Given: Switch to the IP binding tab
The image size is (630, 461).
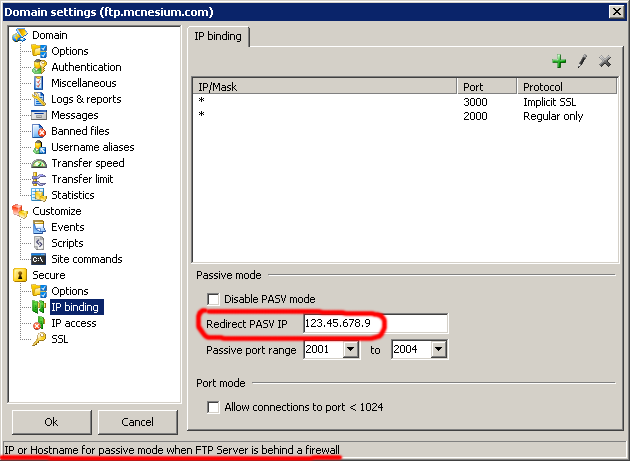Looking at the screenshot, I should (219, 36).
